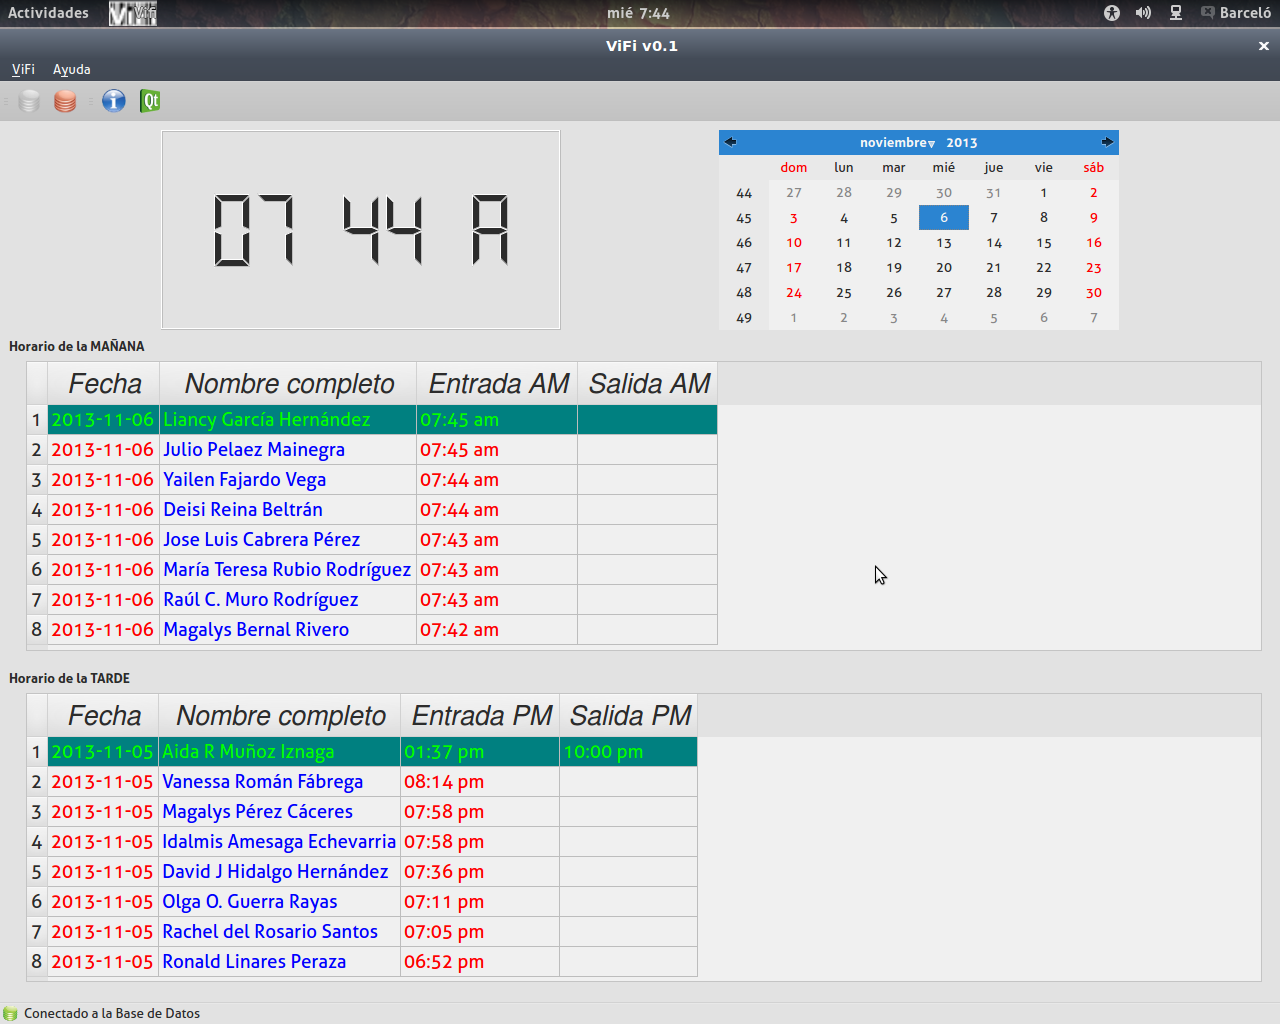The width and height of the screenshot is (1280, 1024).
Task: Select María Teresa Rubio Rodríguez
Action: pos(288,570)
